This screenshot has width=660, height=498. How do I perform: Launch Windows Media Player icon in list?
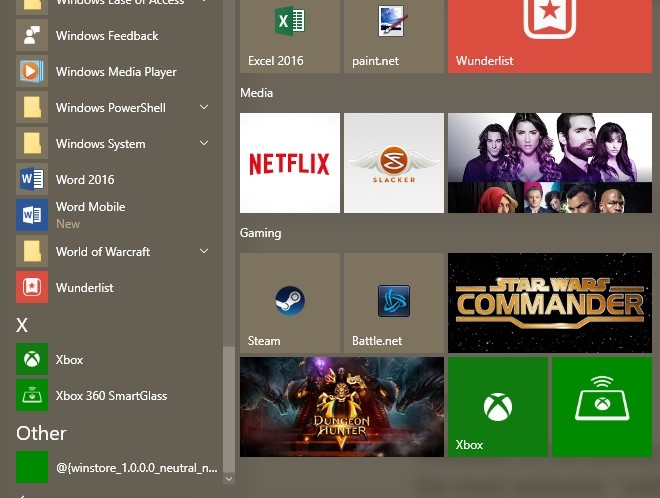click(32, 71)
